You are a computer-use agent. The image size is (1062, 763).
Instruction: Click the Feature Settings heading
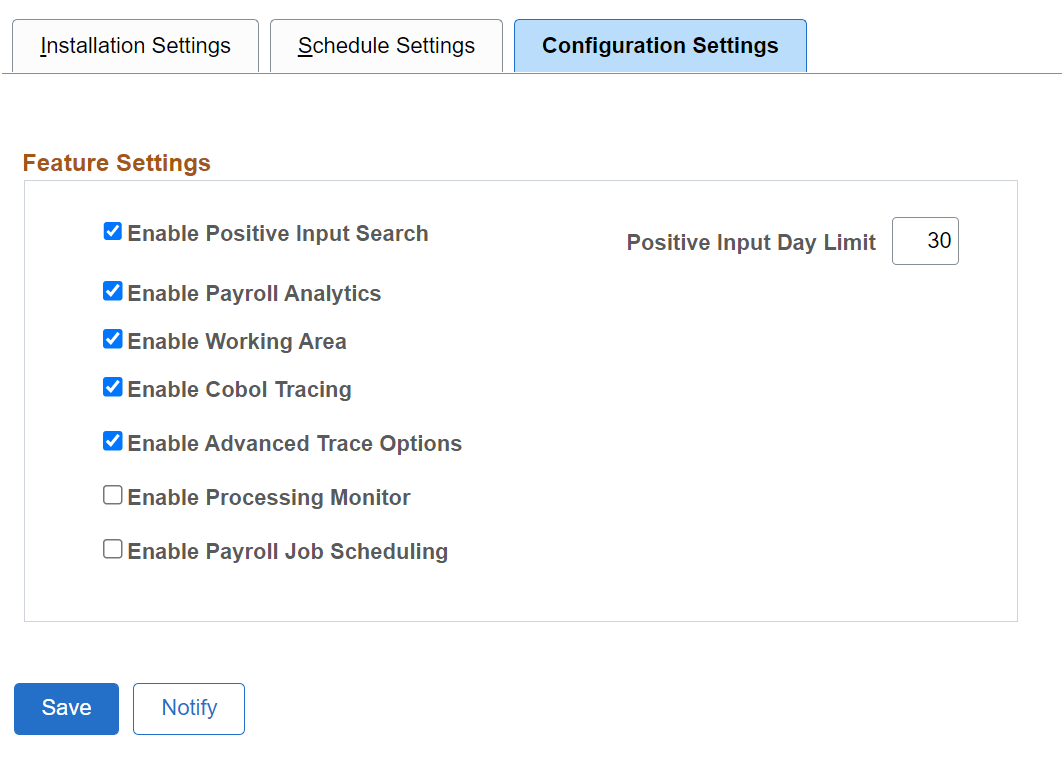pos(116,162)
